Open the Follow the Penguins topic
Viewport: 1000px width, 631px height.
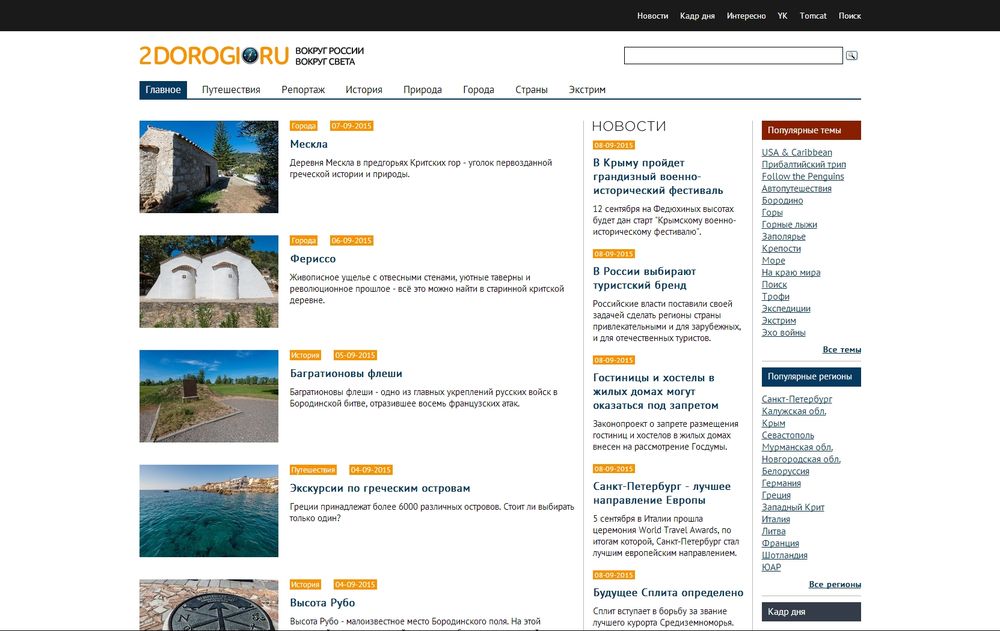[802, 177]
